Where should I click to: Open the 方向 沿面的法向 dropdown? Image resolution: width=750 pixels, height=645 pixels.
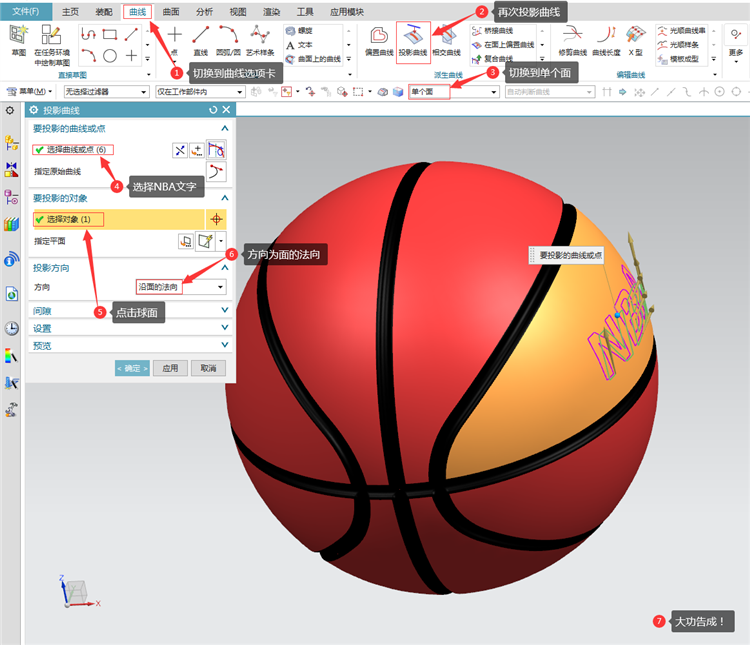tap(181, 287)
